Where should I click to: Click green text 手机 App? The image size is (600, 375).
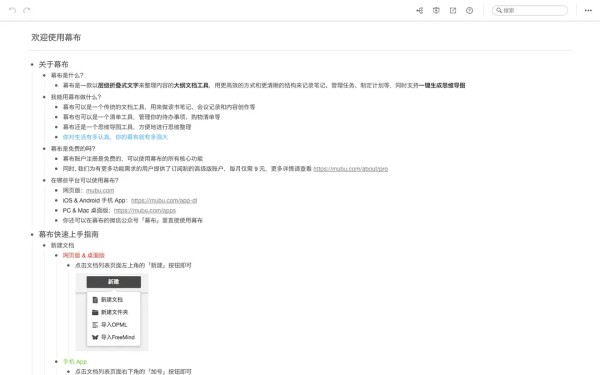pos(75,362)
